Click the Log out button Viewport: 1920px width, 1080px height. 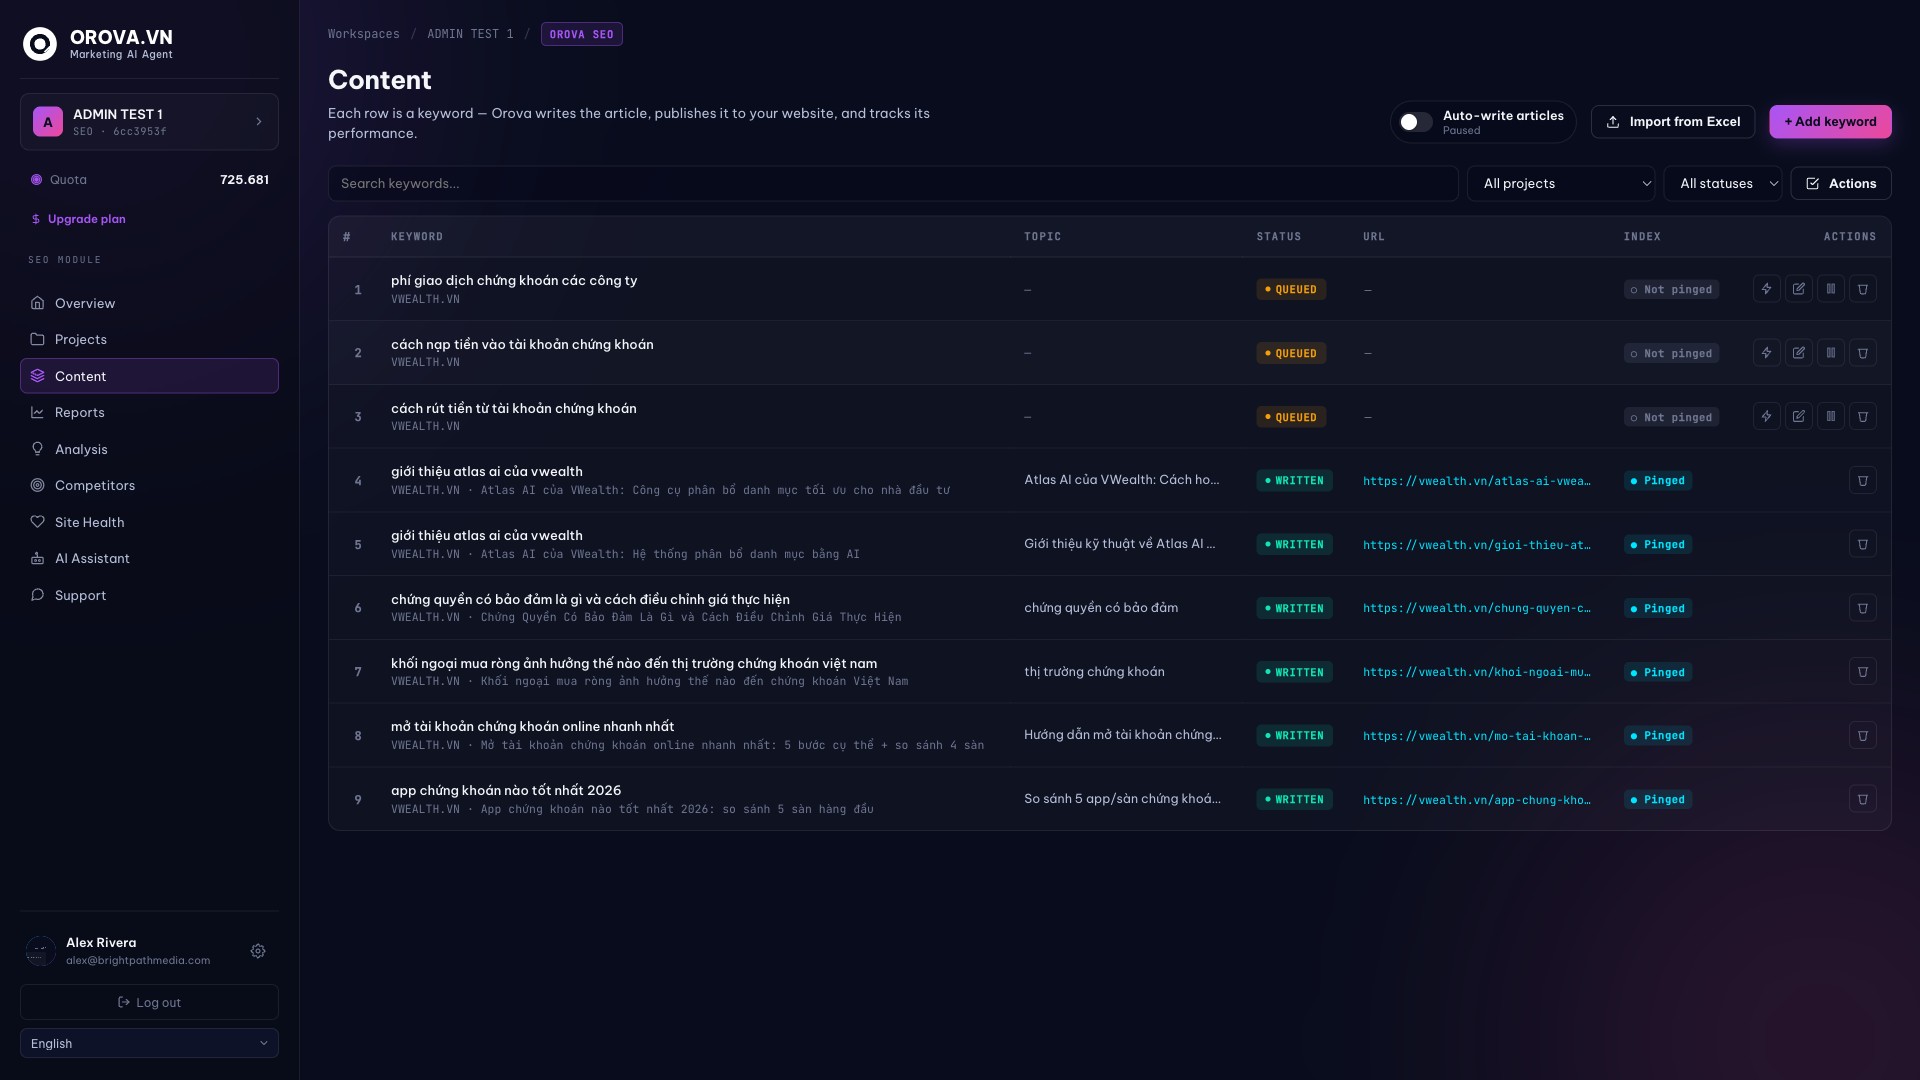pos(149,1002)
